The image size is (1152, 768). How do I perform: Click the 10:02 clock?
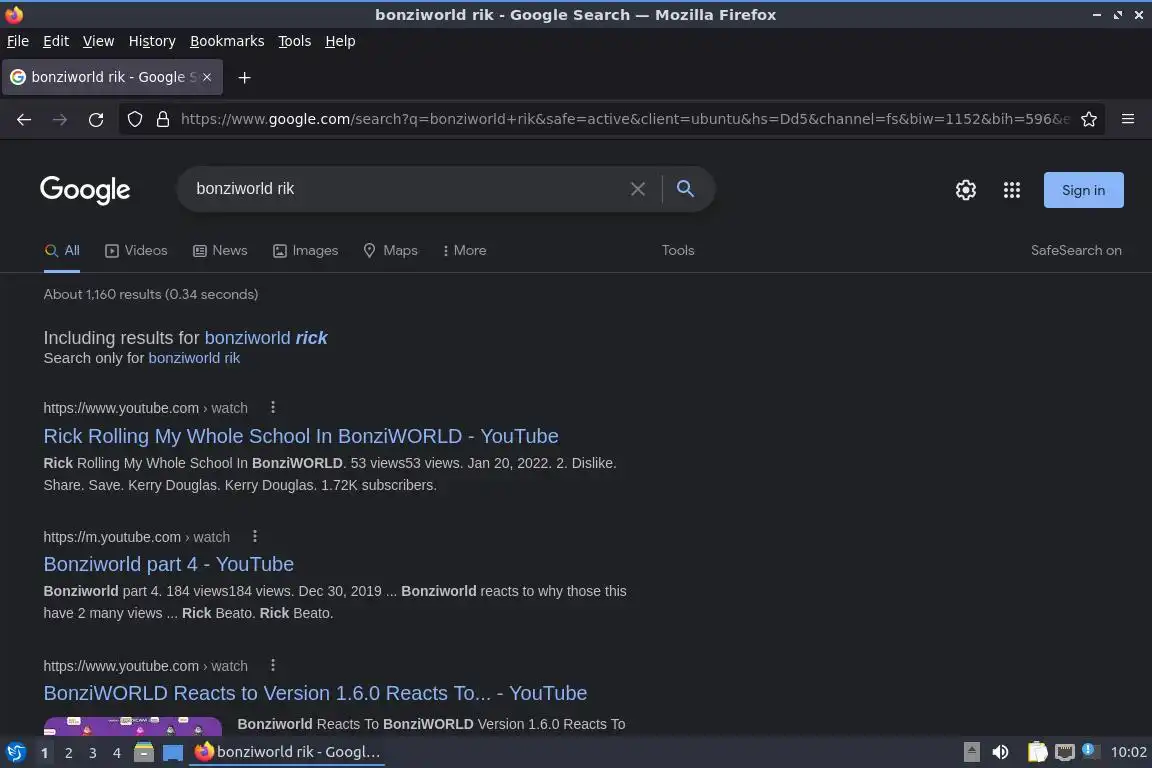(x=1128, y=753)
